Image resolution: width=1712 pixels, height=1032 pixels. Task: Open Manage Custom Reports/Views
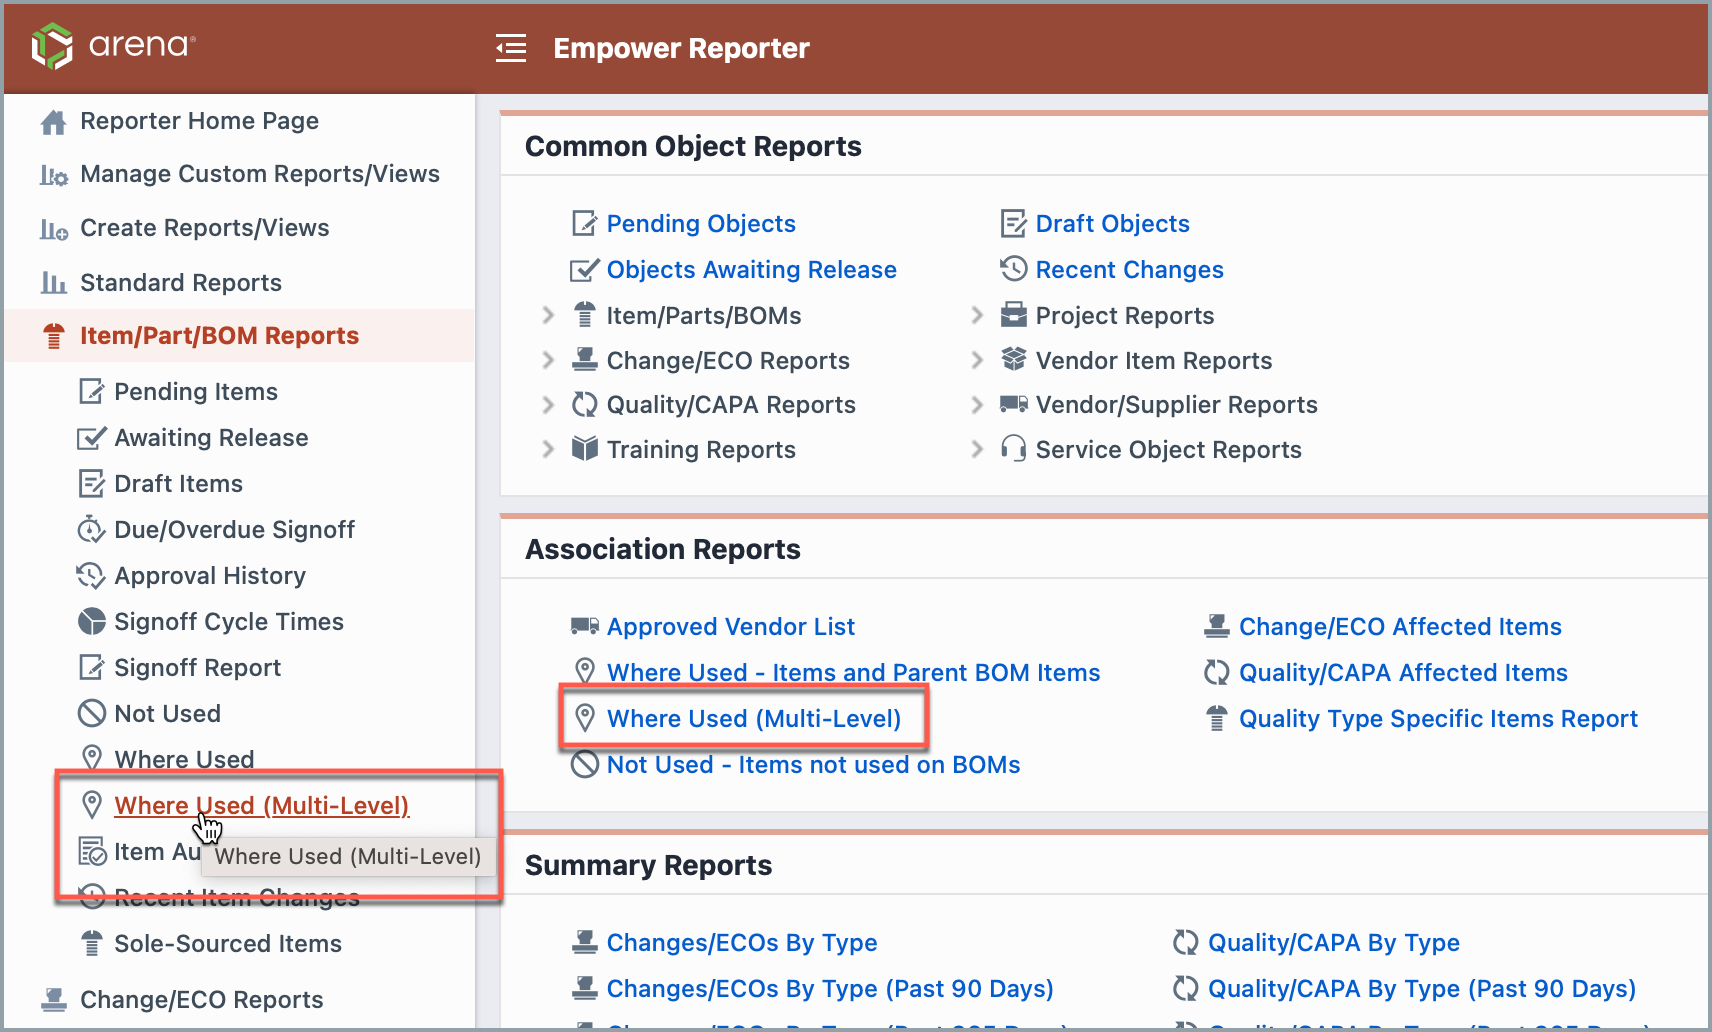point(259,174)
